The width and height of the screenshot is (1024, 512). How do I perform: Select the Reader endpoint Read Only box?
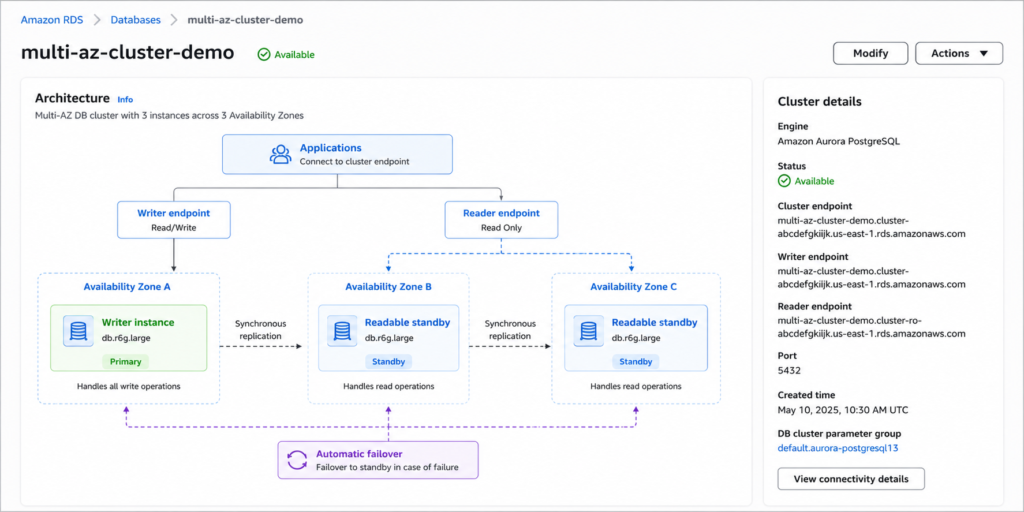coord(502,220)
